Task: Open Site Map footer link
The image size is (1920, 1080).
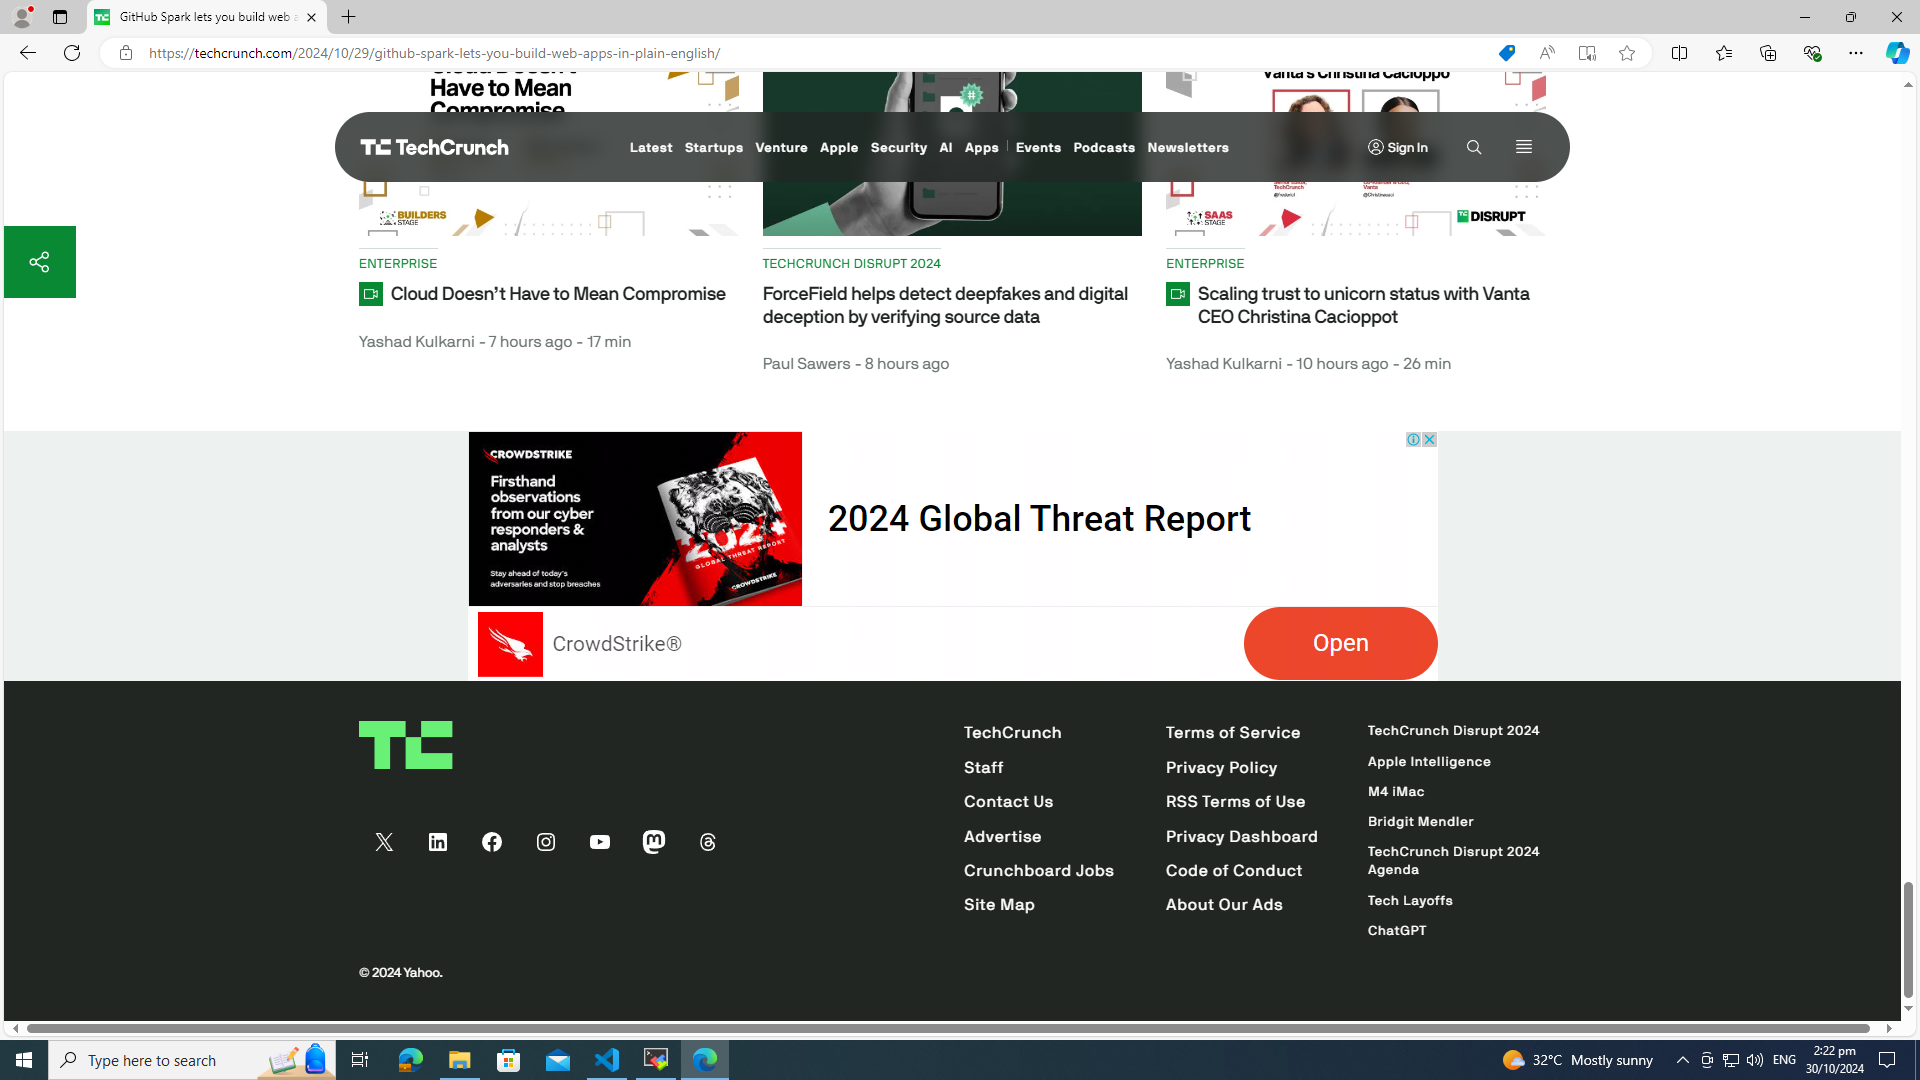Action: 999,905
